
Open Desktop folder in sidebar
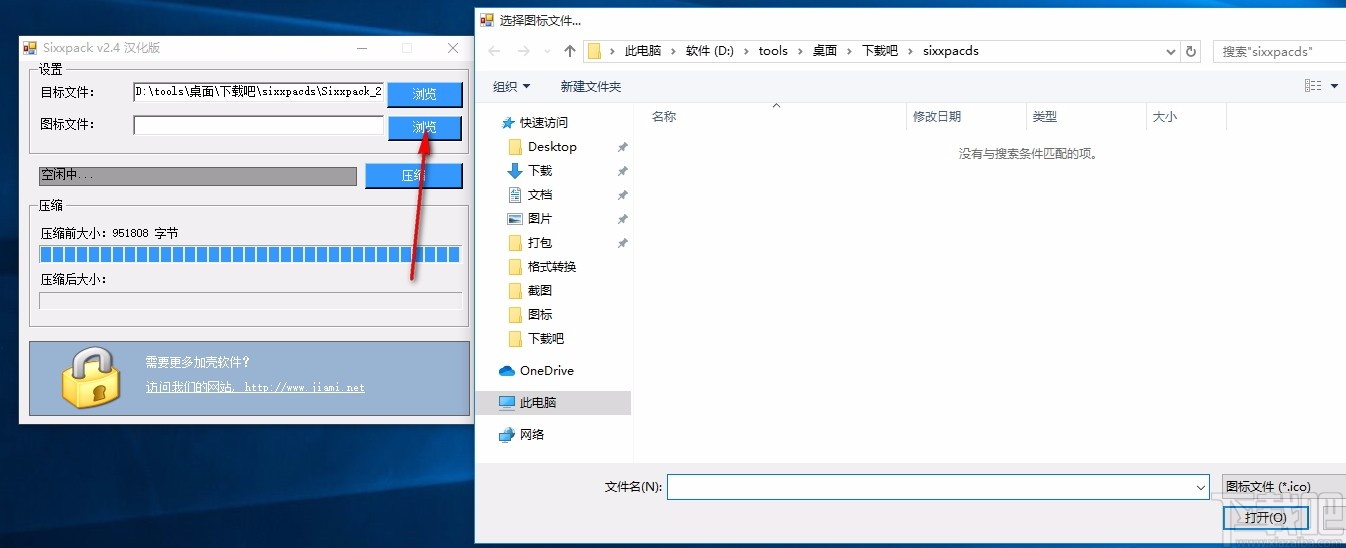pyautogui.click(x=552, y=146)
